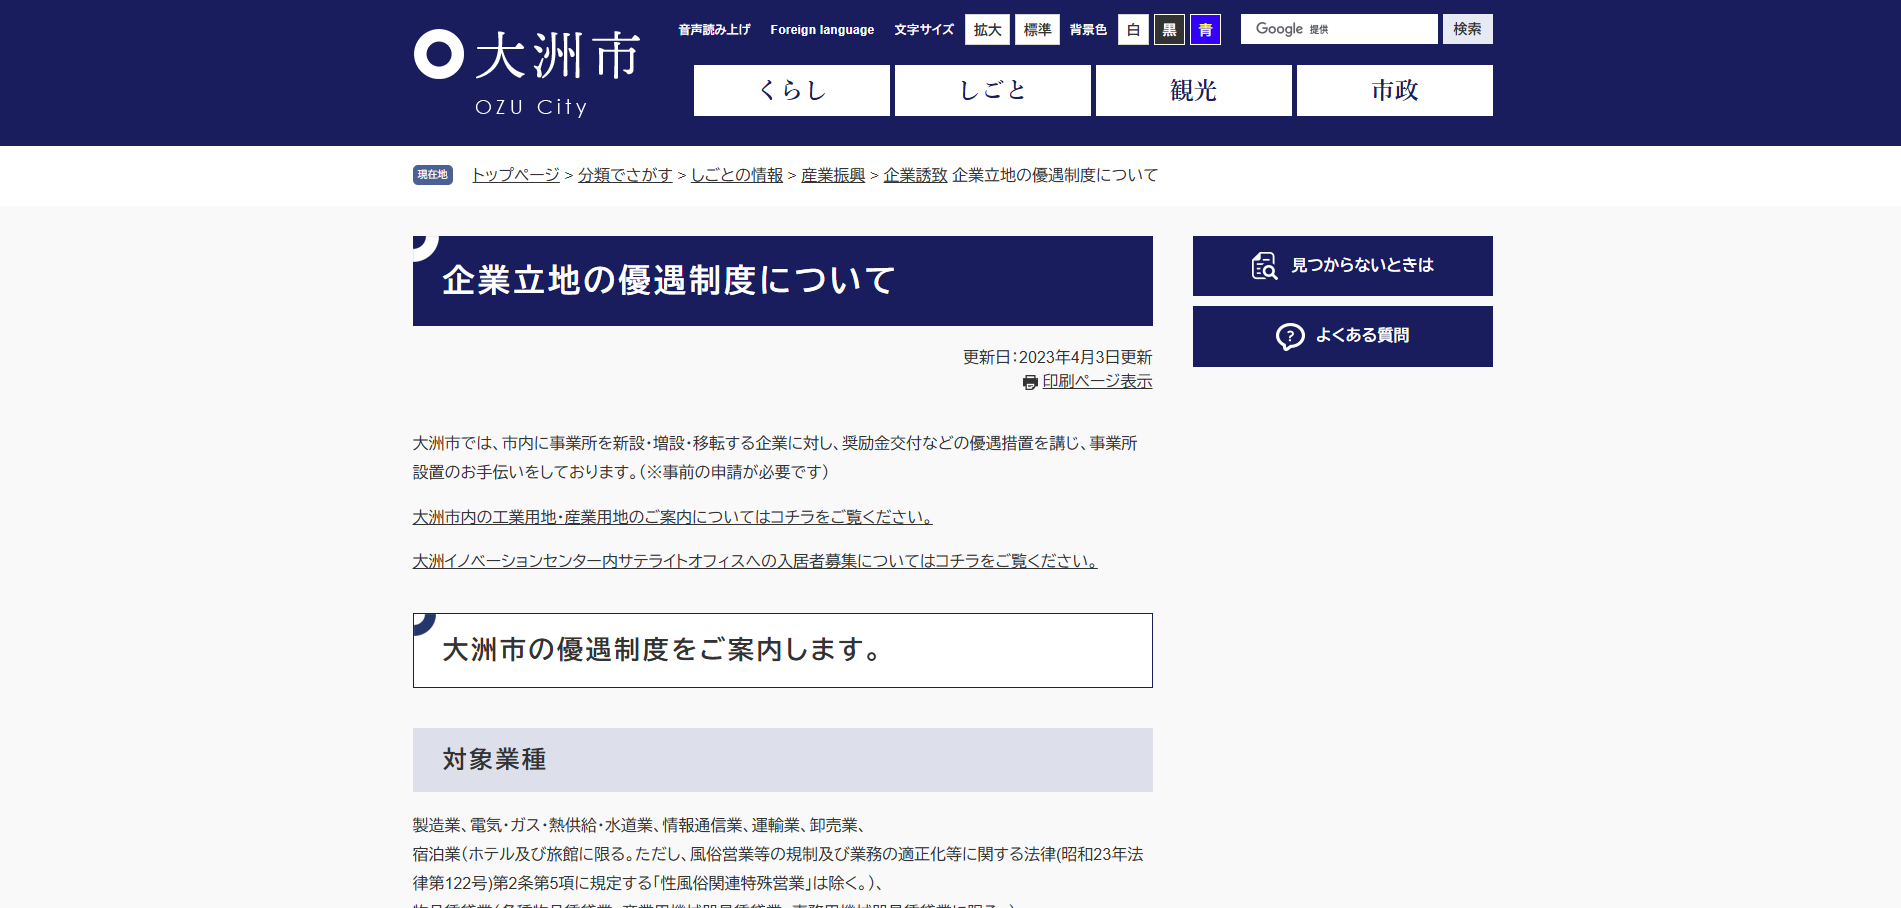Click the question mark icon in よくある質問

point(1290,336)
